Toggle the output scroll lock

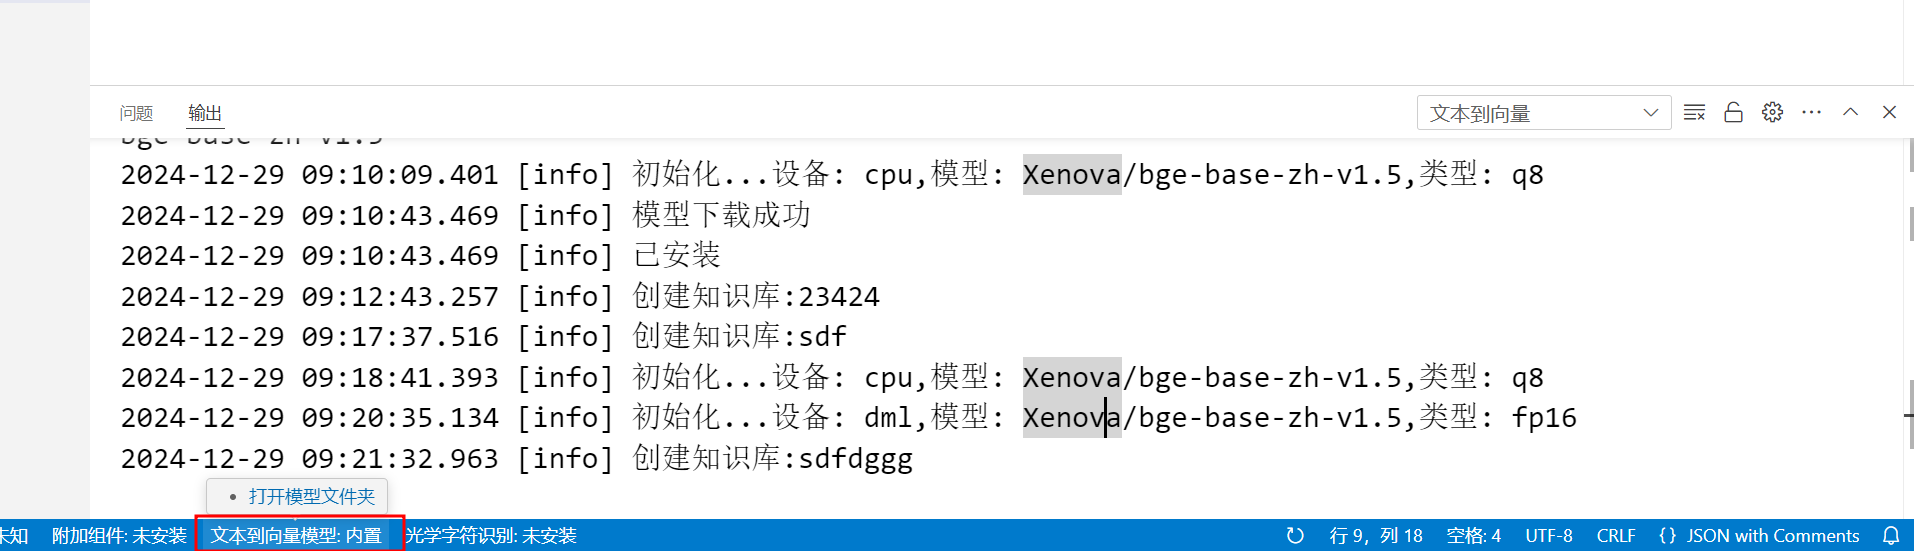1733,113
